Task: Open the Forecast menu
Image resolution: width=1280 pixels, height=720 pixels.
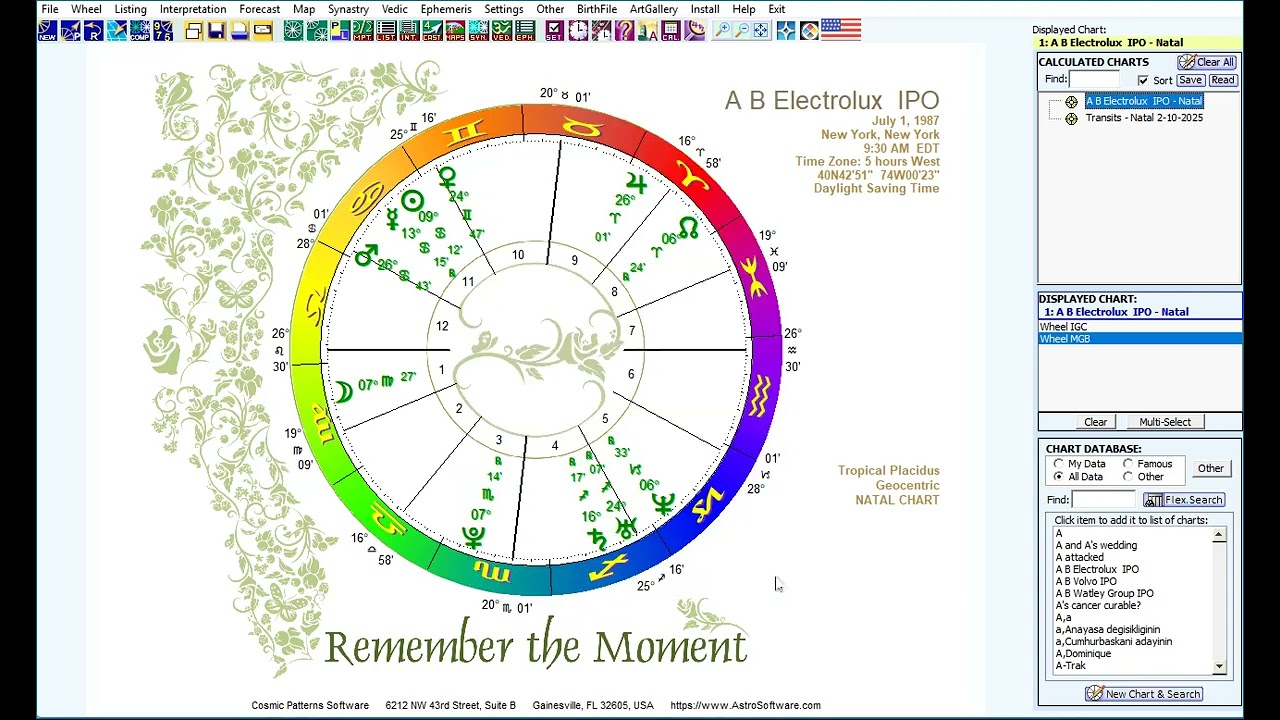Action: coord(259,9)
